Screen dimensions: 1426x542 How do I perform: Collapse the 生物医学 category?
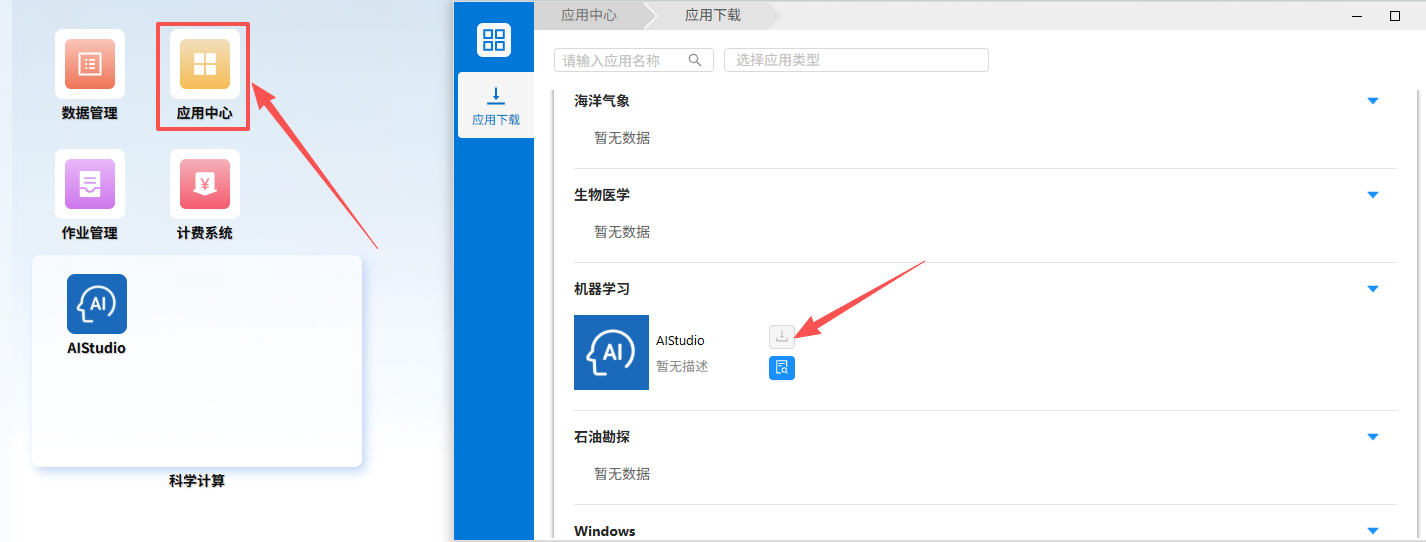(x=1372, y=195)
